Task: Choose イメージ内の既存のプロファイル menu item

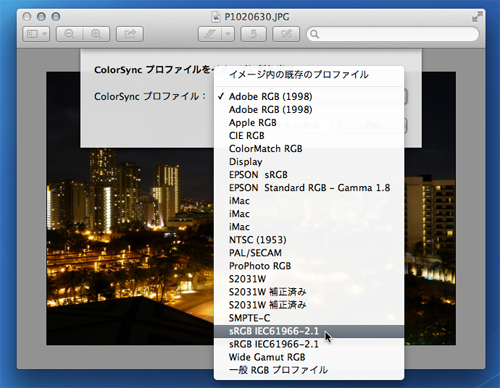Action: [x=309, y=74]
